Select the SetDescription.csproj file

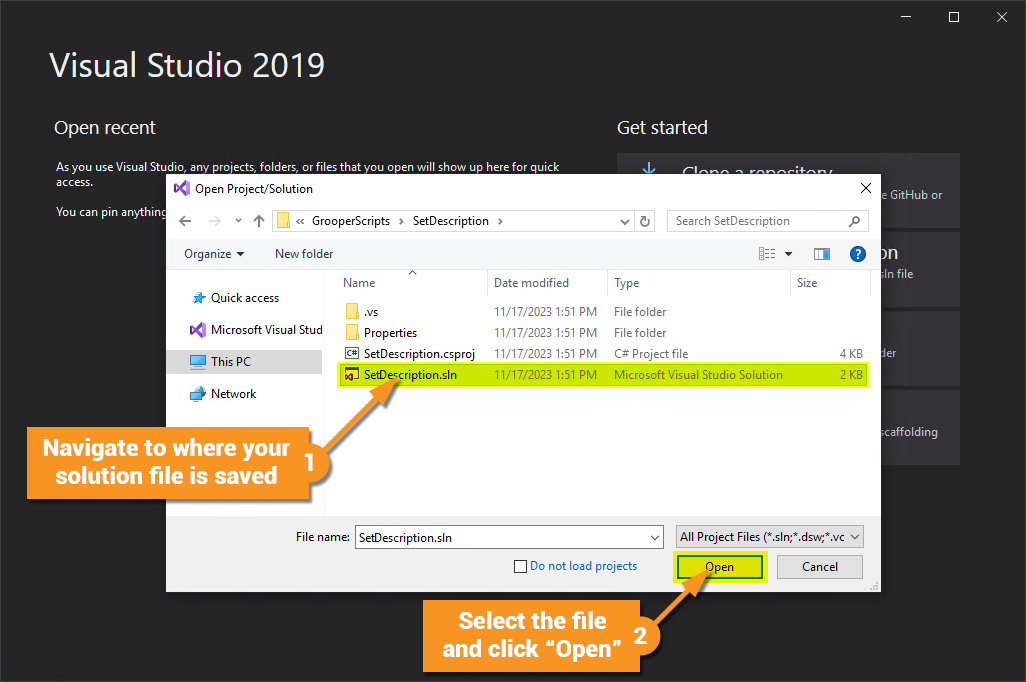pyautogui.click(x=603, y=354)
